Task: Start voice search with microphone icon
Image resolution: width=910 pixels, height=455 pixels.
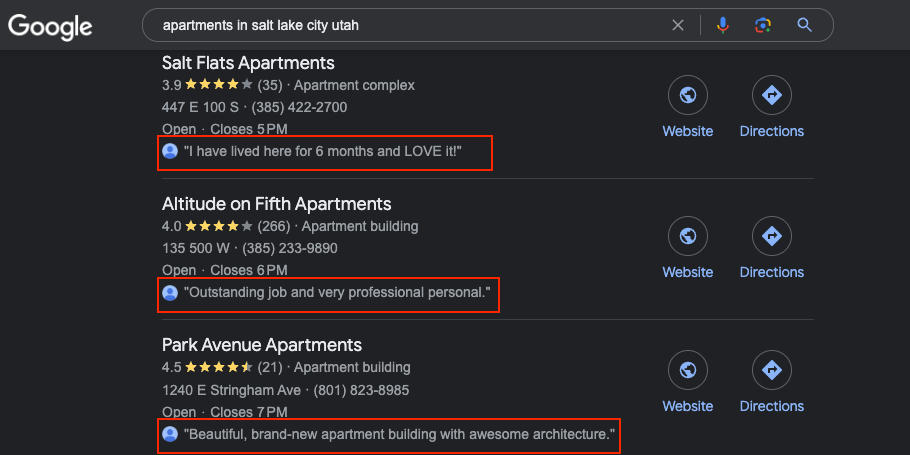Action: 723,25
